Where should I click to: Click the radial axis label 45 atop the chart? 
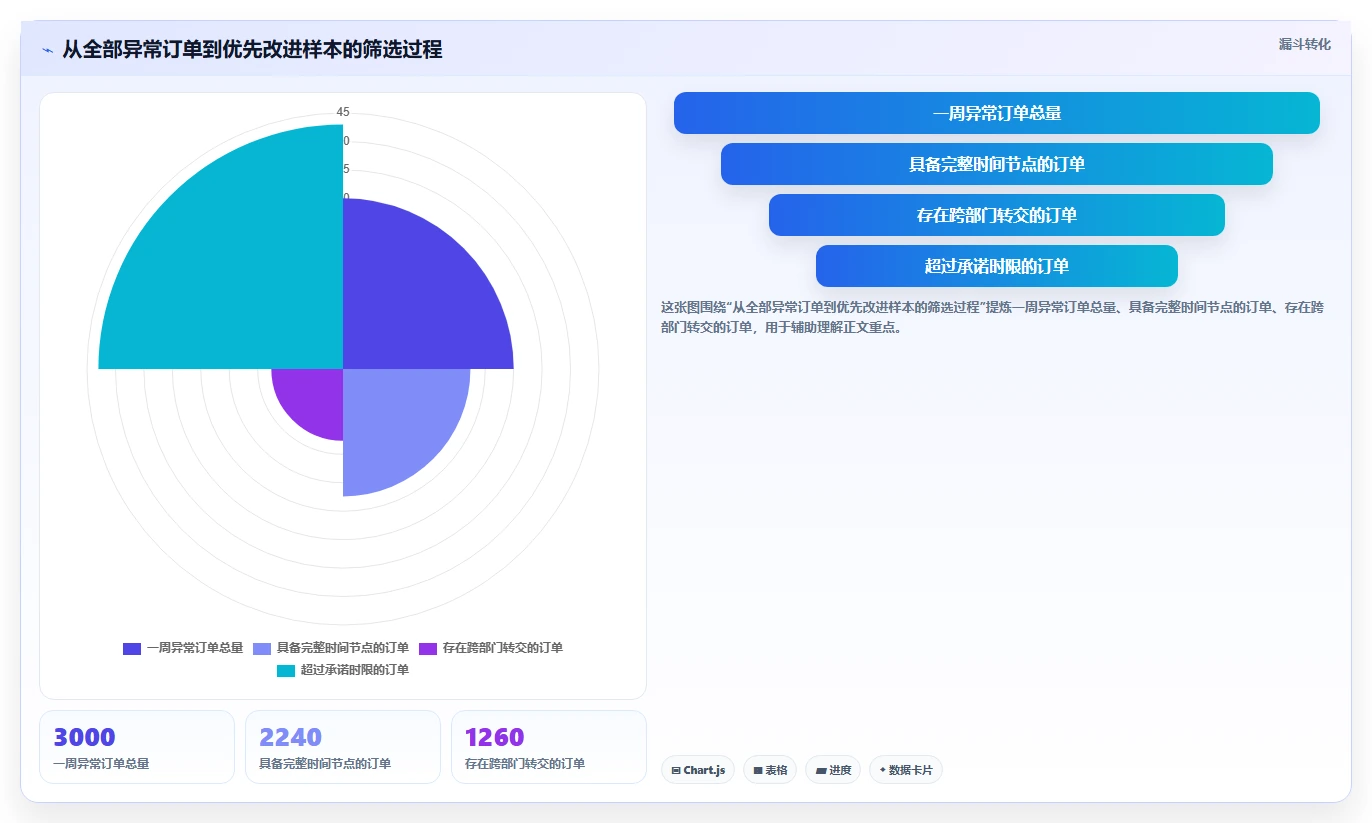click(343, 112)
